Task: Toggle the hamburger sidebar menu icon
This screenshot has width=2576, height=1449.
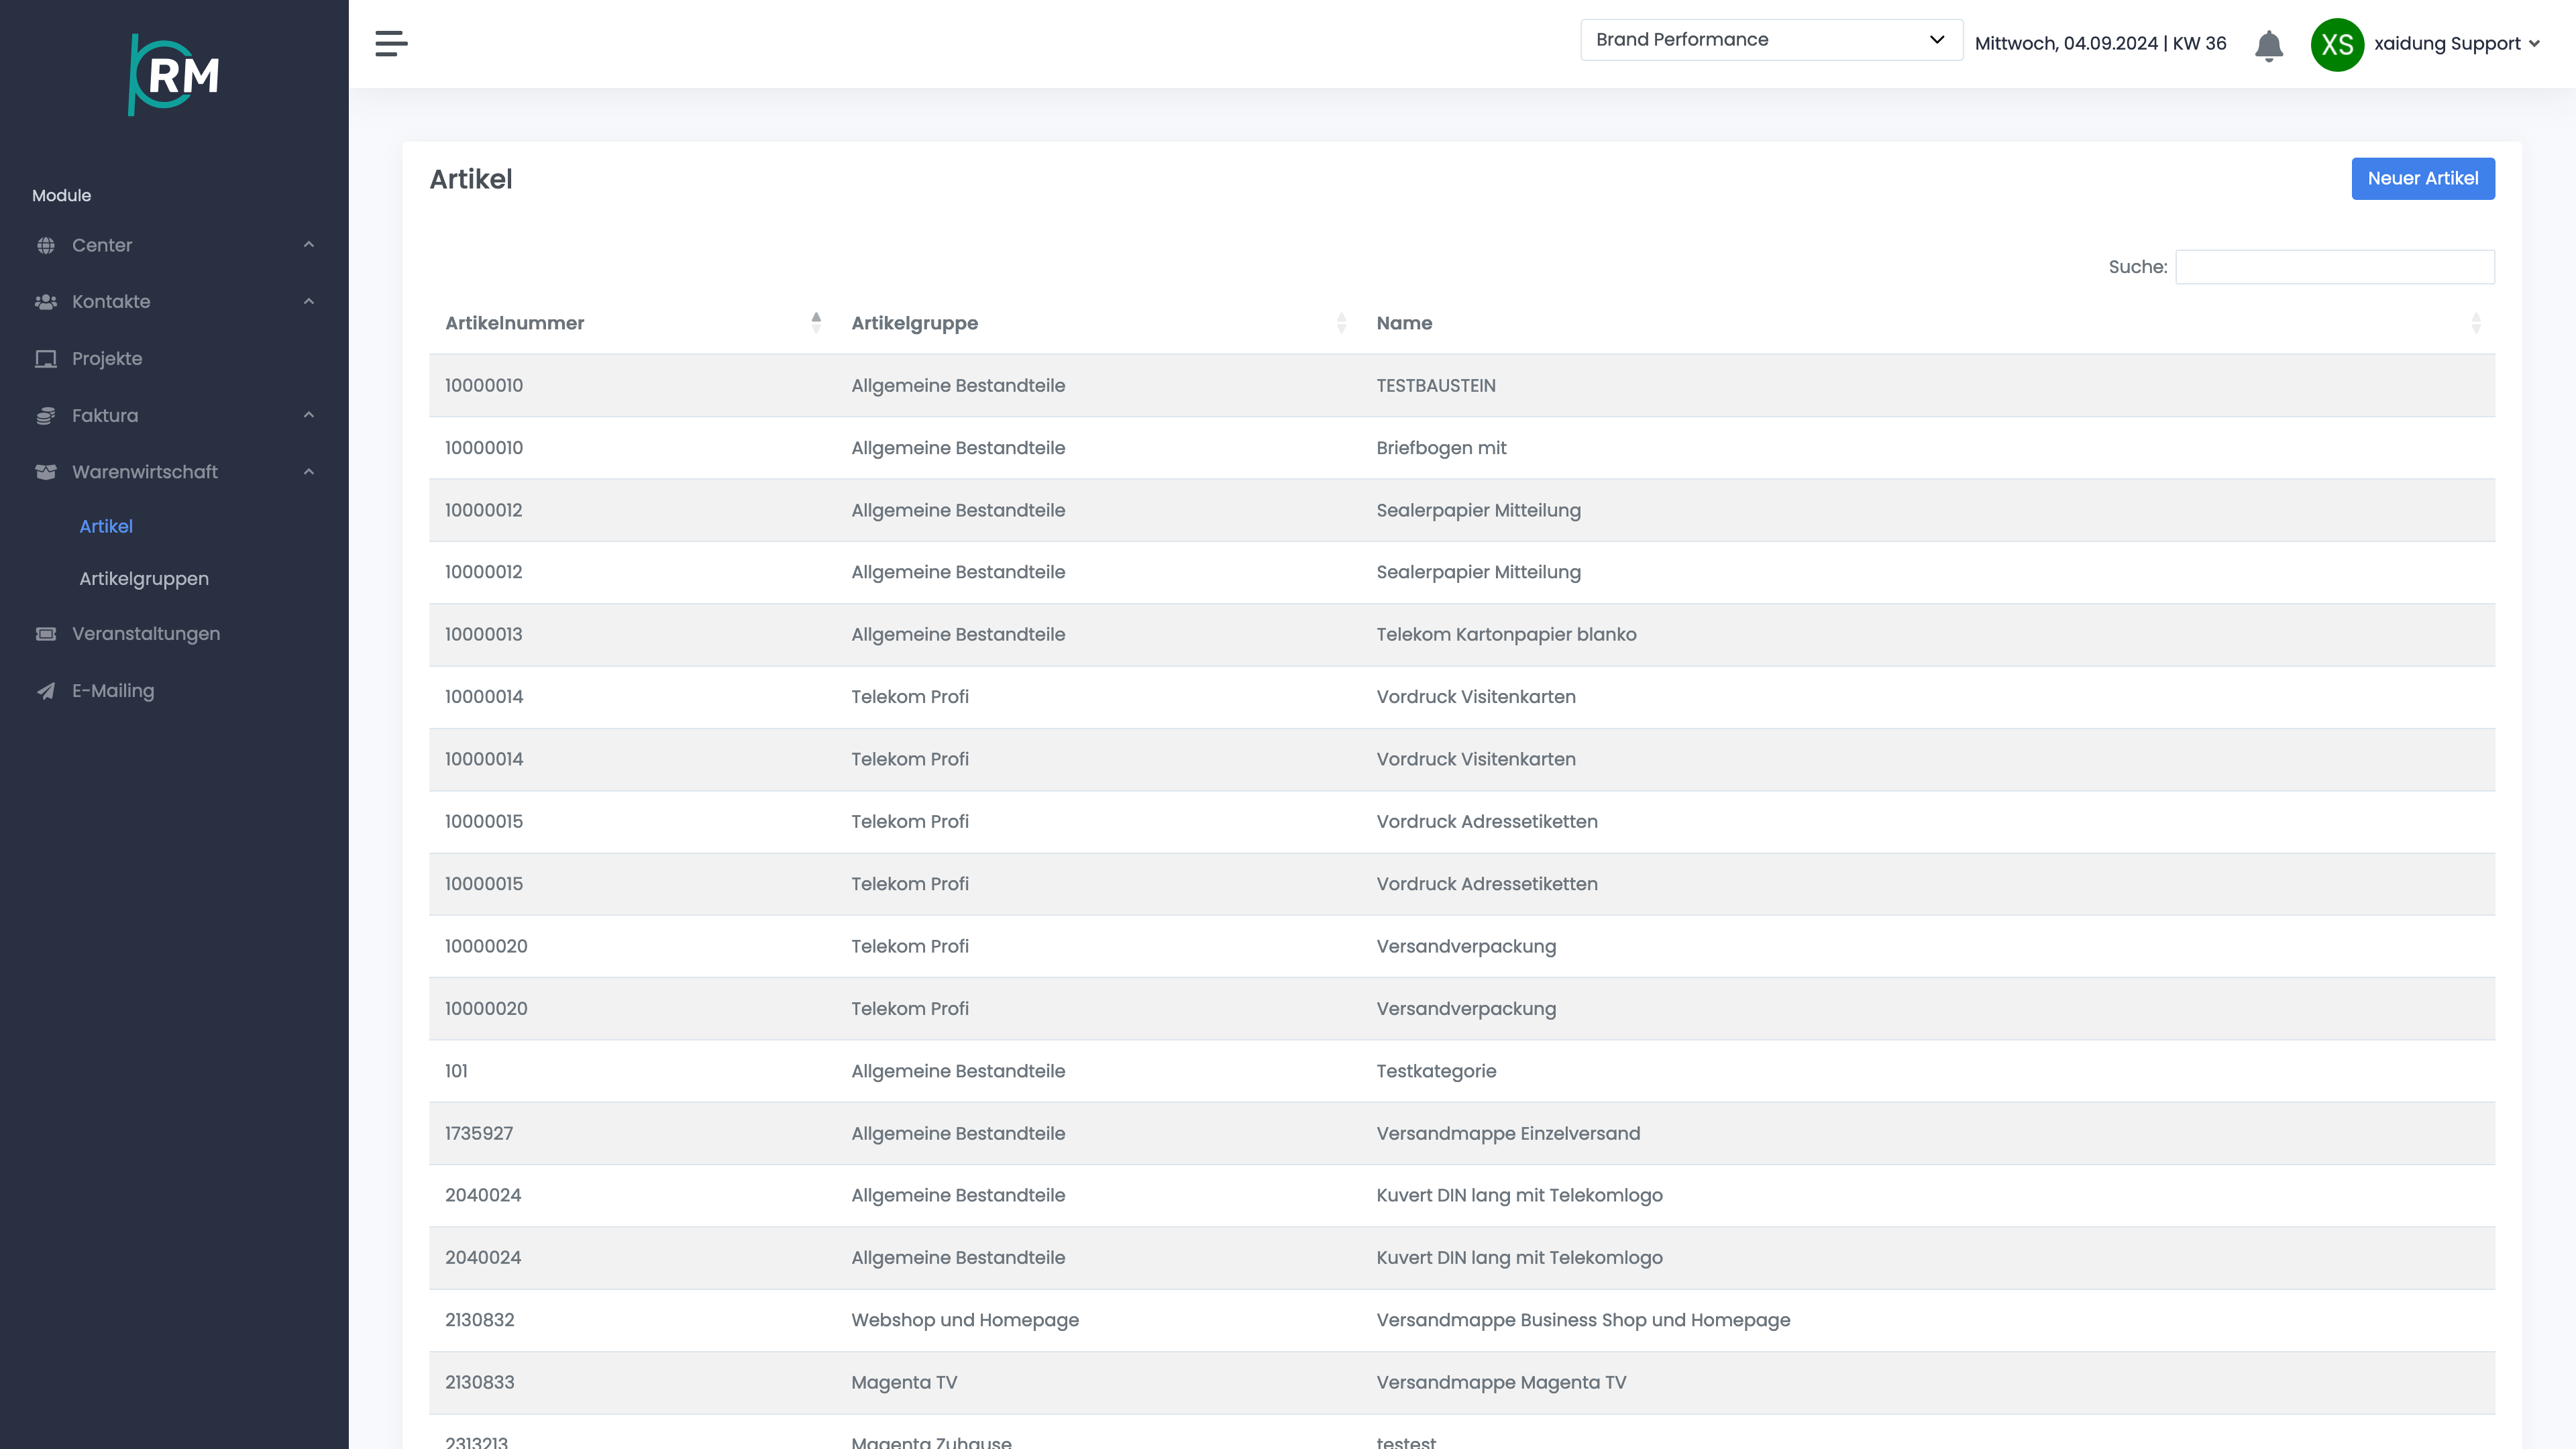Action: point(391,44)
